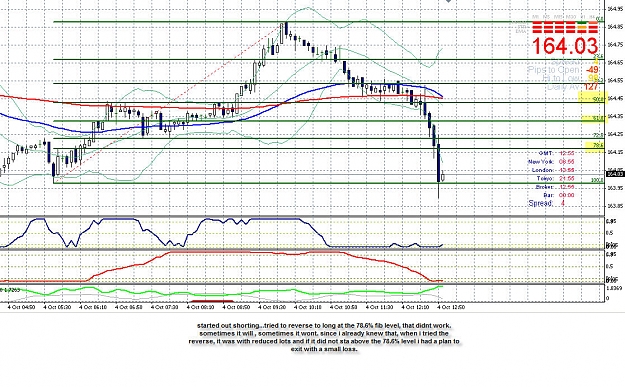The height and width of the screenshot is (387, 625).
Task: Click the green signal bar in the timeframe grid
Action: click(x=582, y=24)
